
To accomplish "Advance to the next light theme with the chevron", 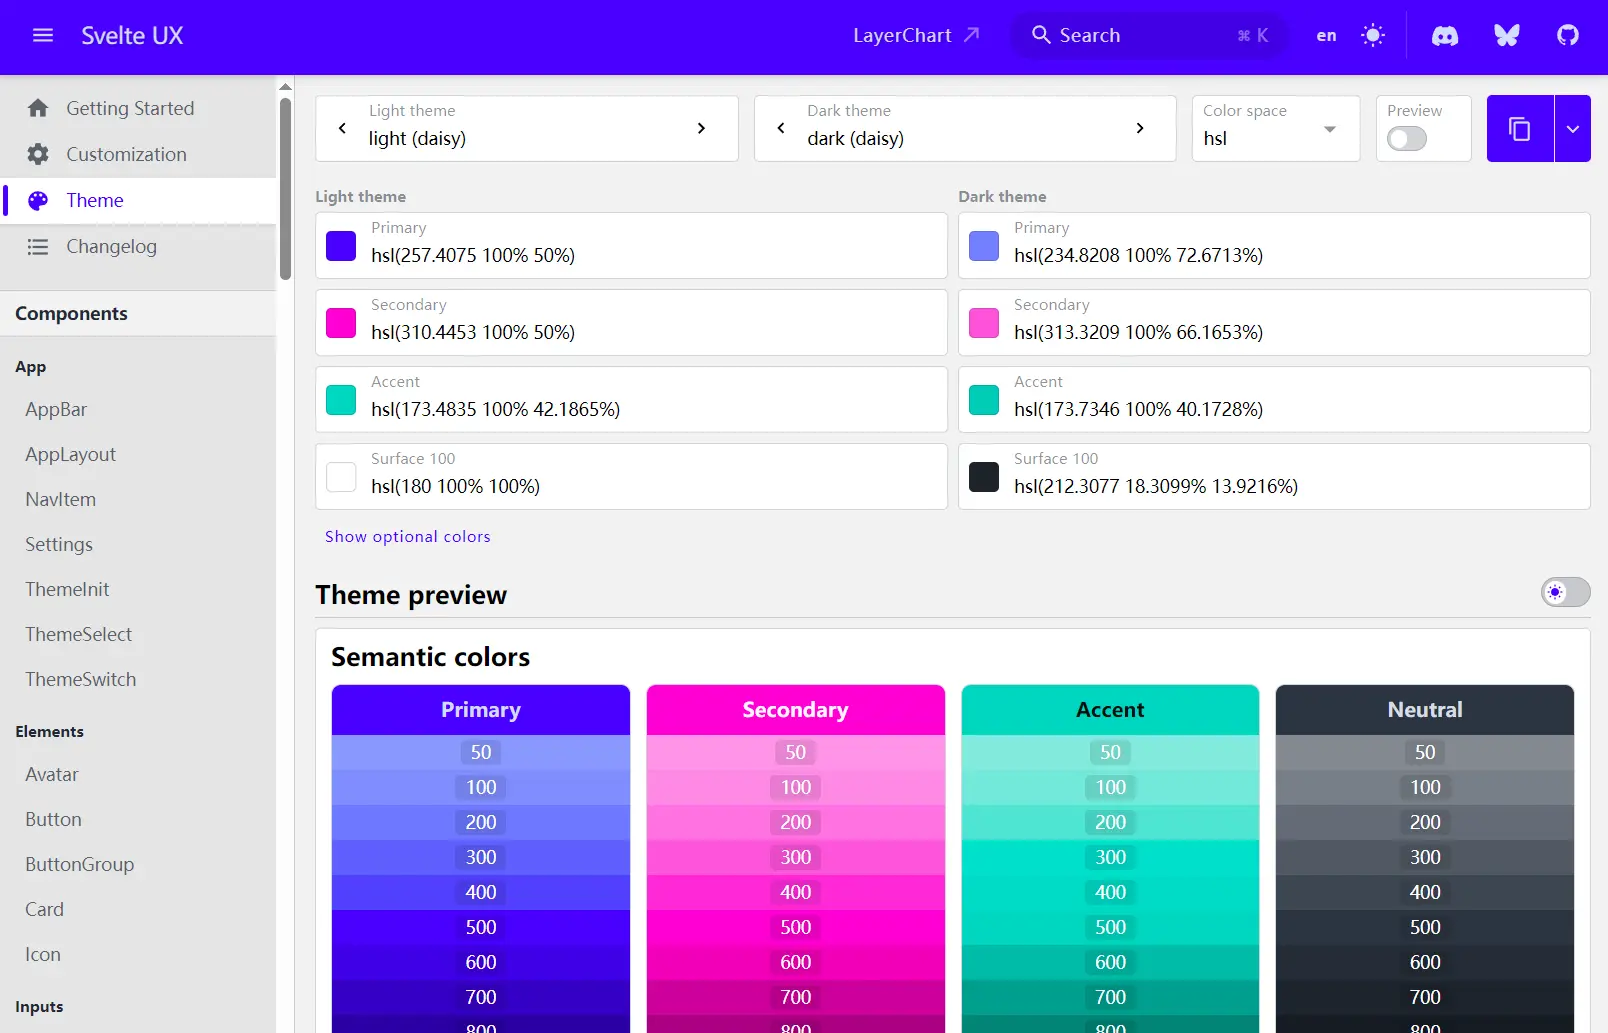I will point(701,128).
